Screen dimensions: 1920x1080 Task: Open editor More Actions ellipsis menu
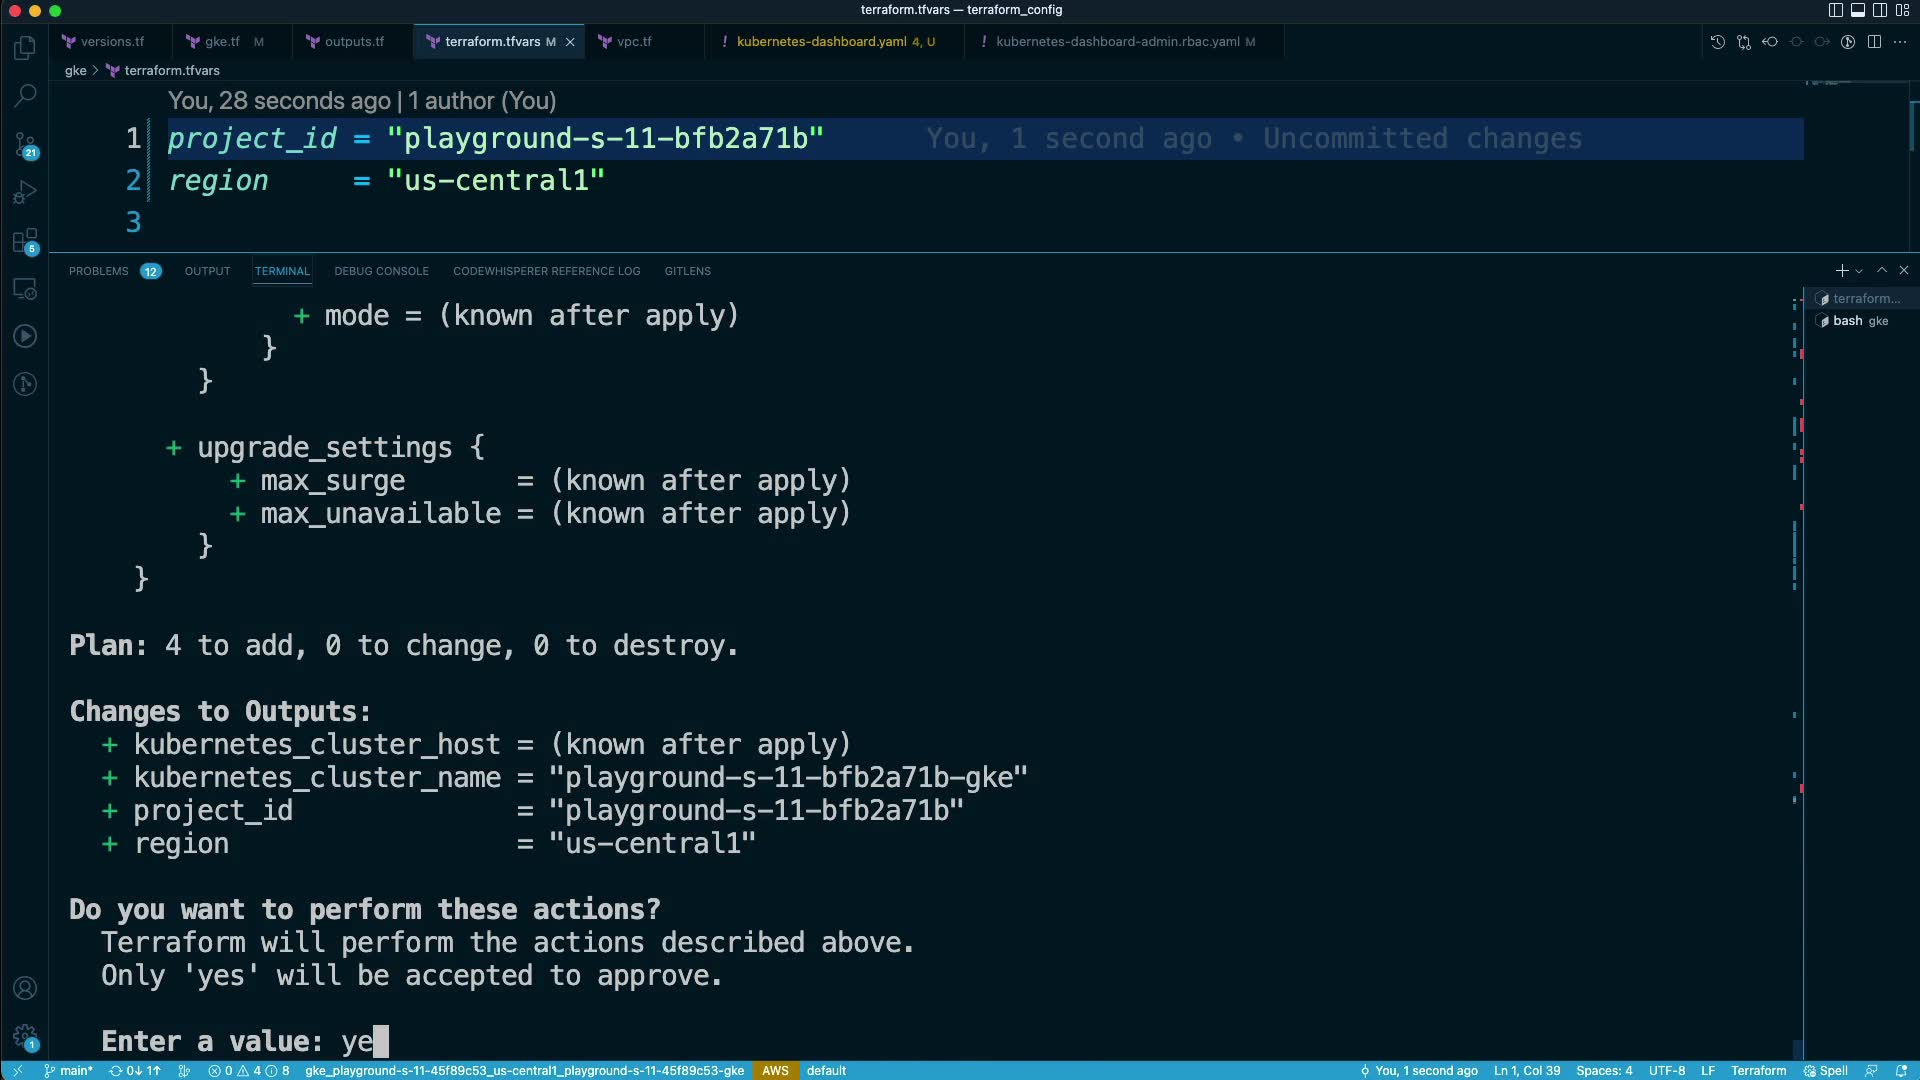click(x=1900, y=42)
